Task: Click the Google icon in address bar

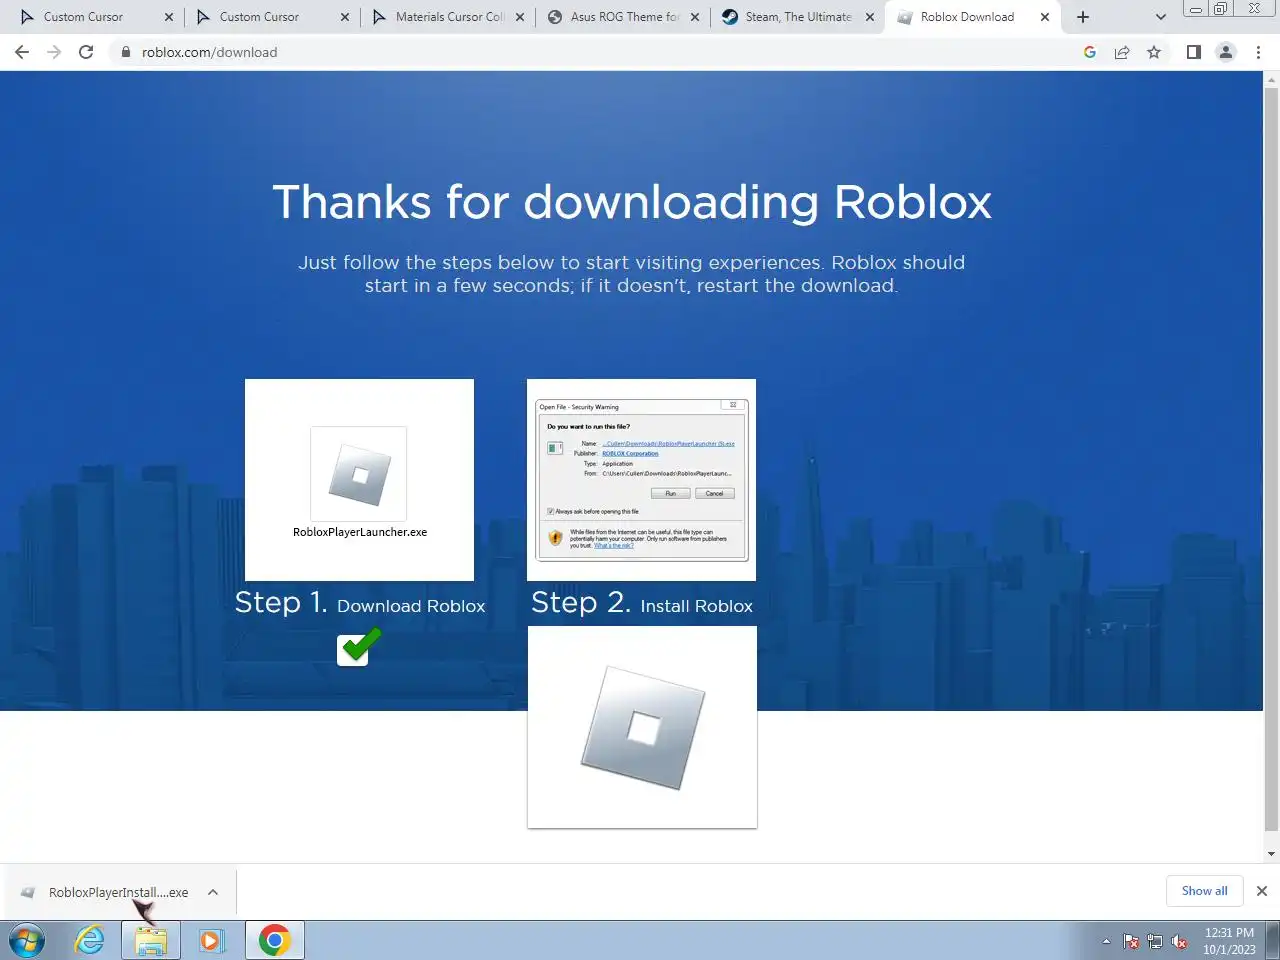Action: click(1090, 52)
